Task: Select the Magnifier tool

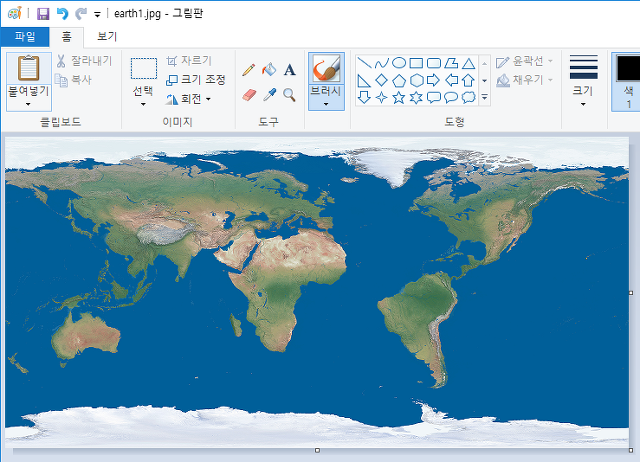Action: 289,95
